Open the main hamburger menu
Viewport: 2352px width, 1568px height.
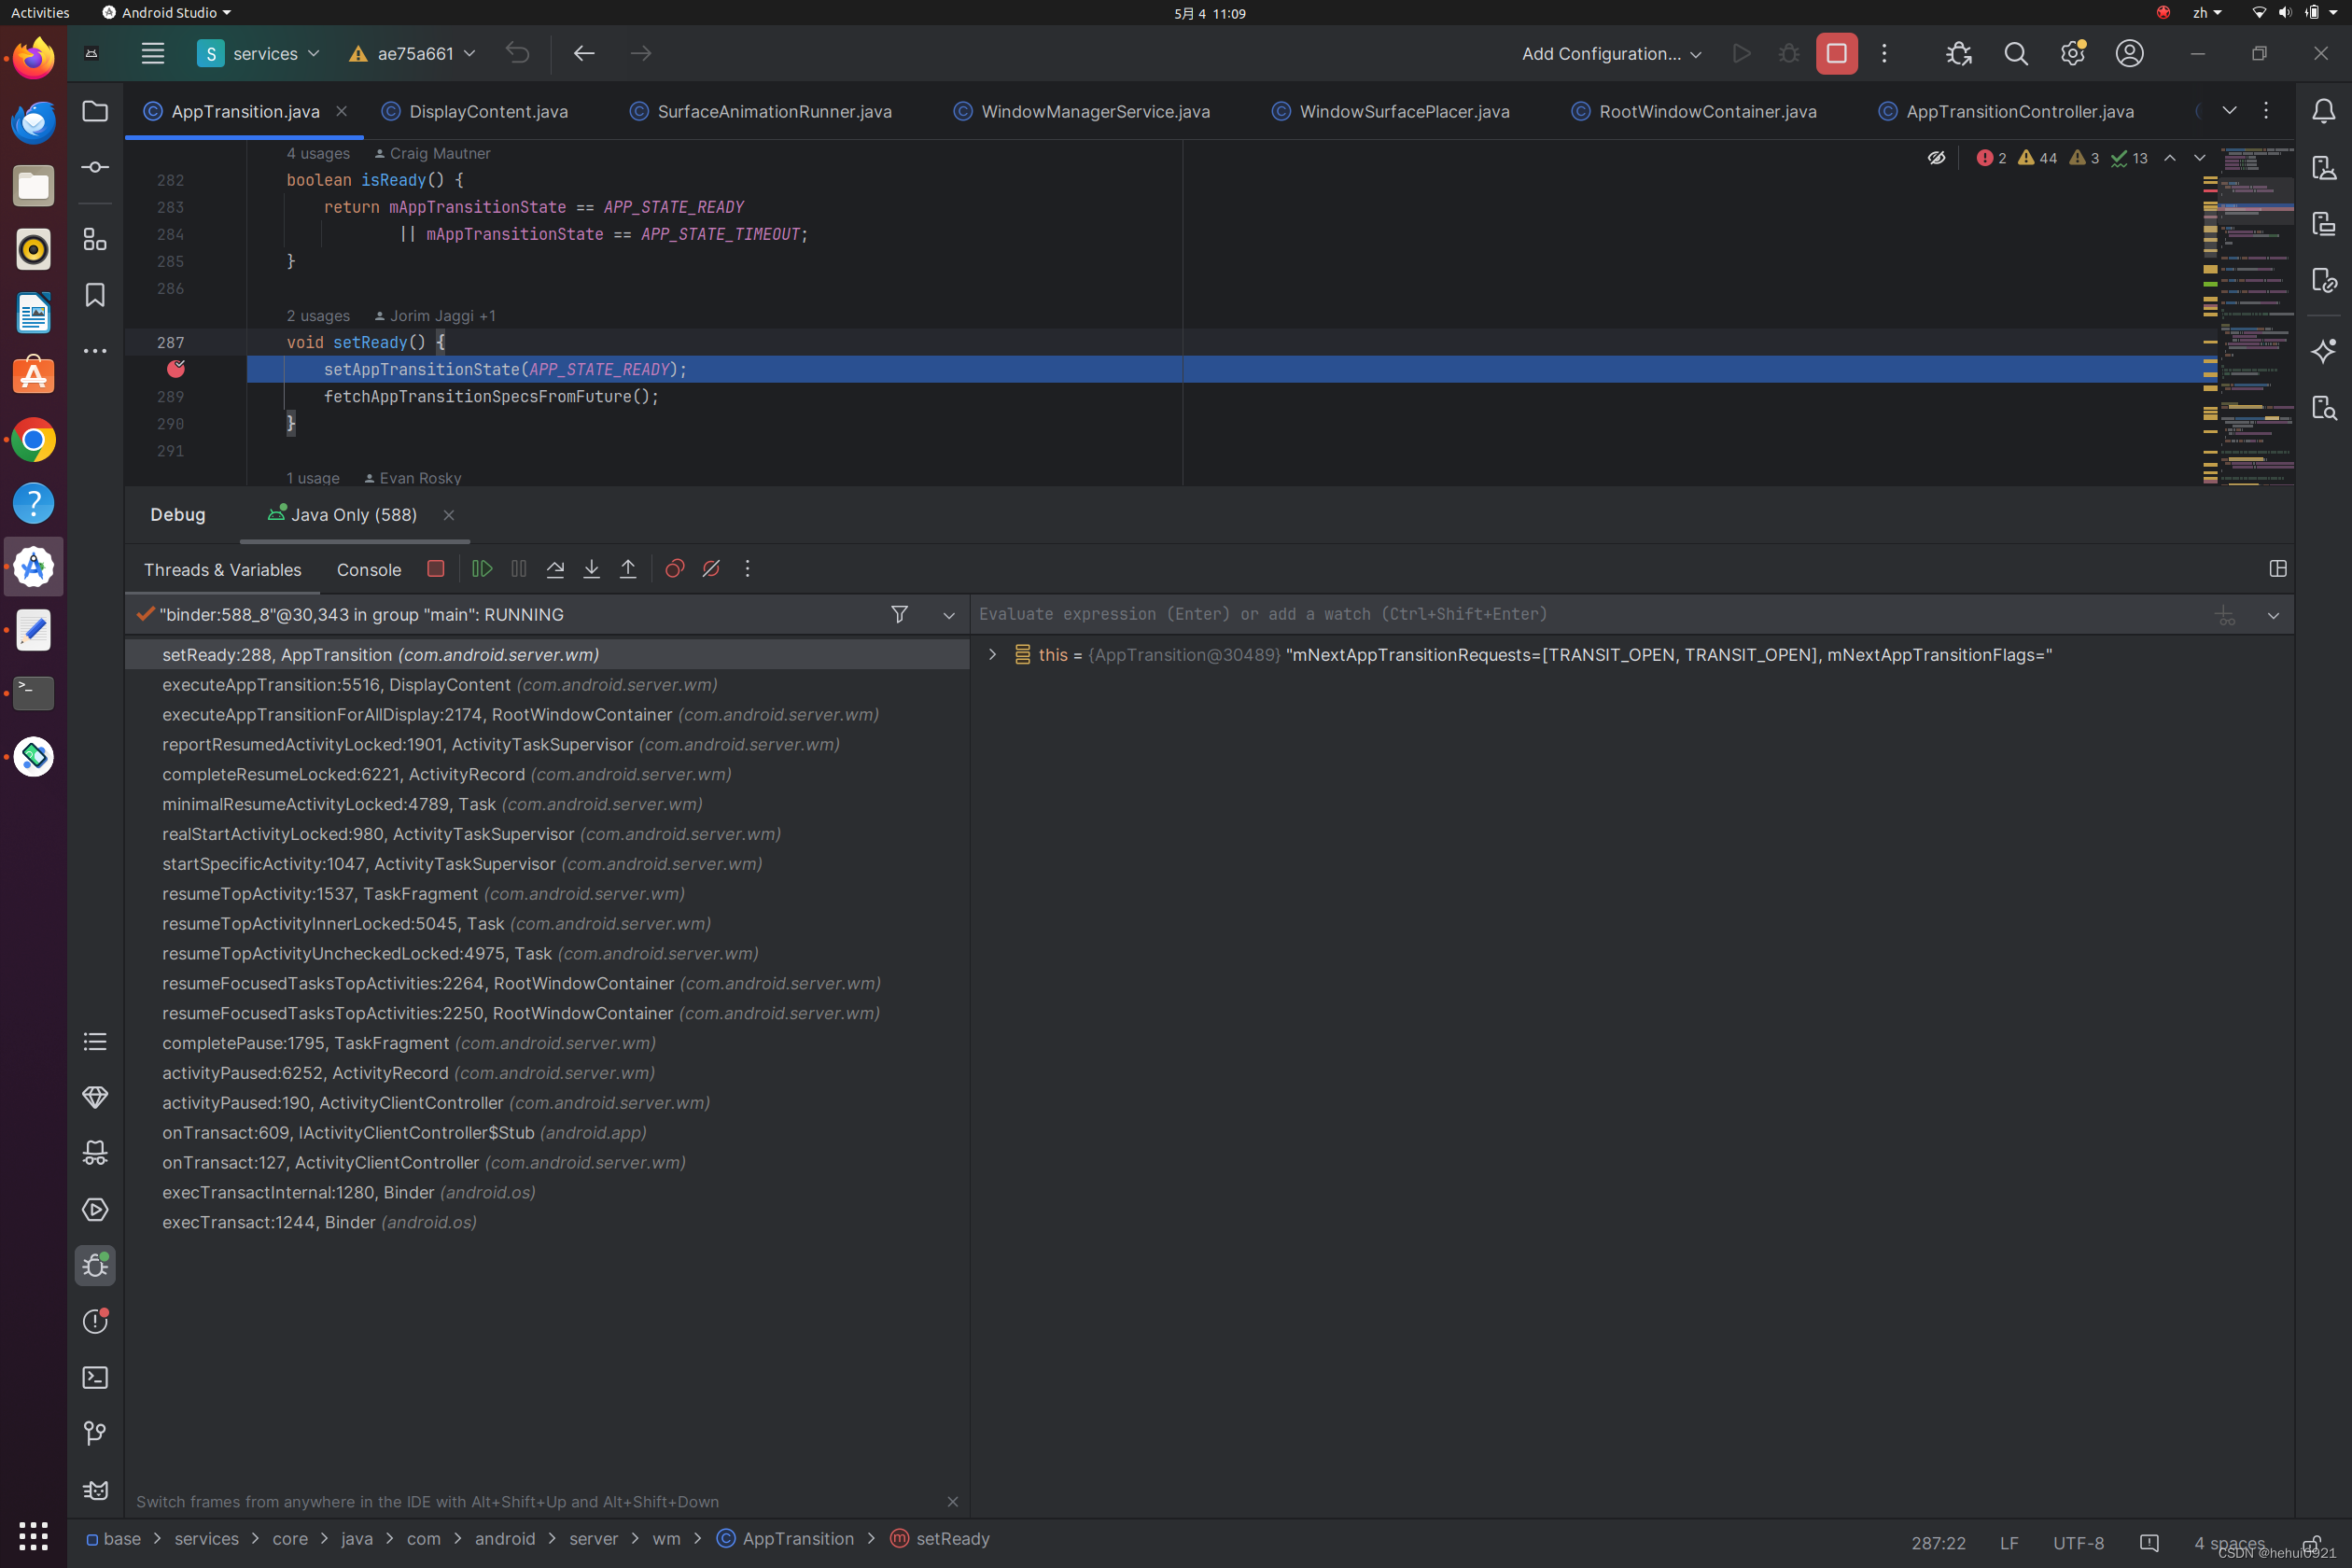pos(152,53)
